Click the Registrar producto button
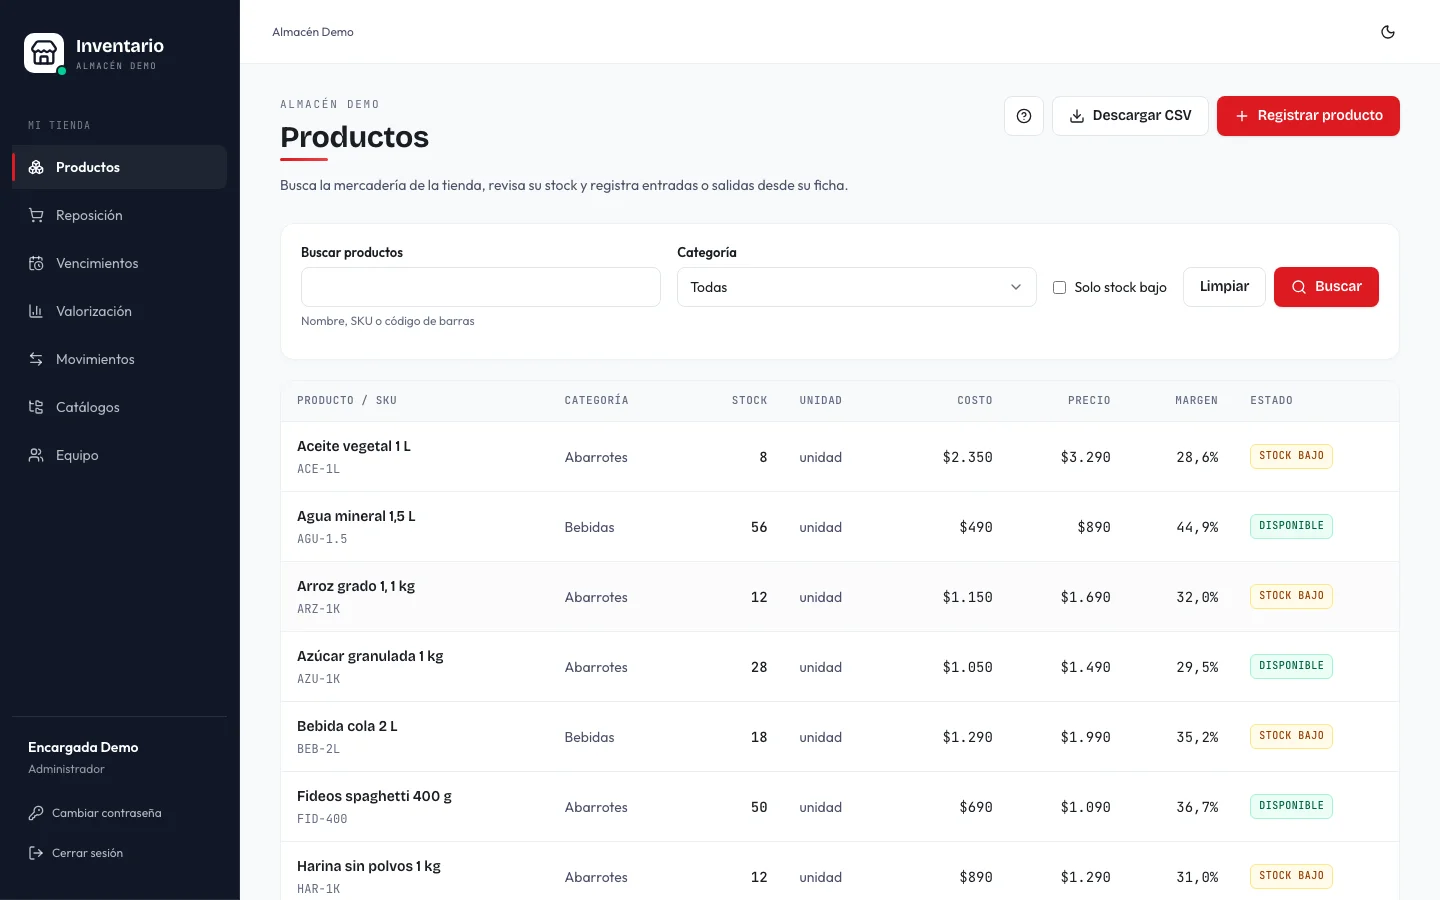 tap(1308, 116)
